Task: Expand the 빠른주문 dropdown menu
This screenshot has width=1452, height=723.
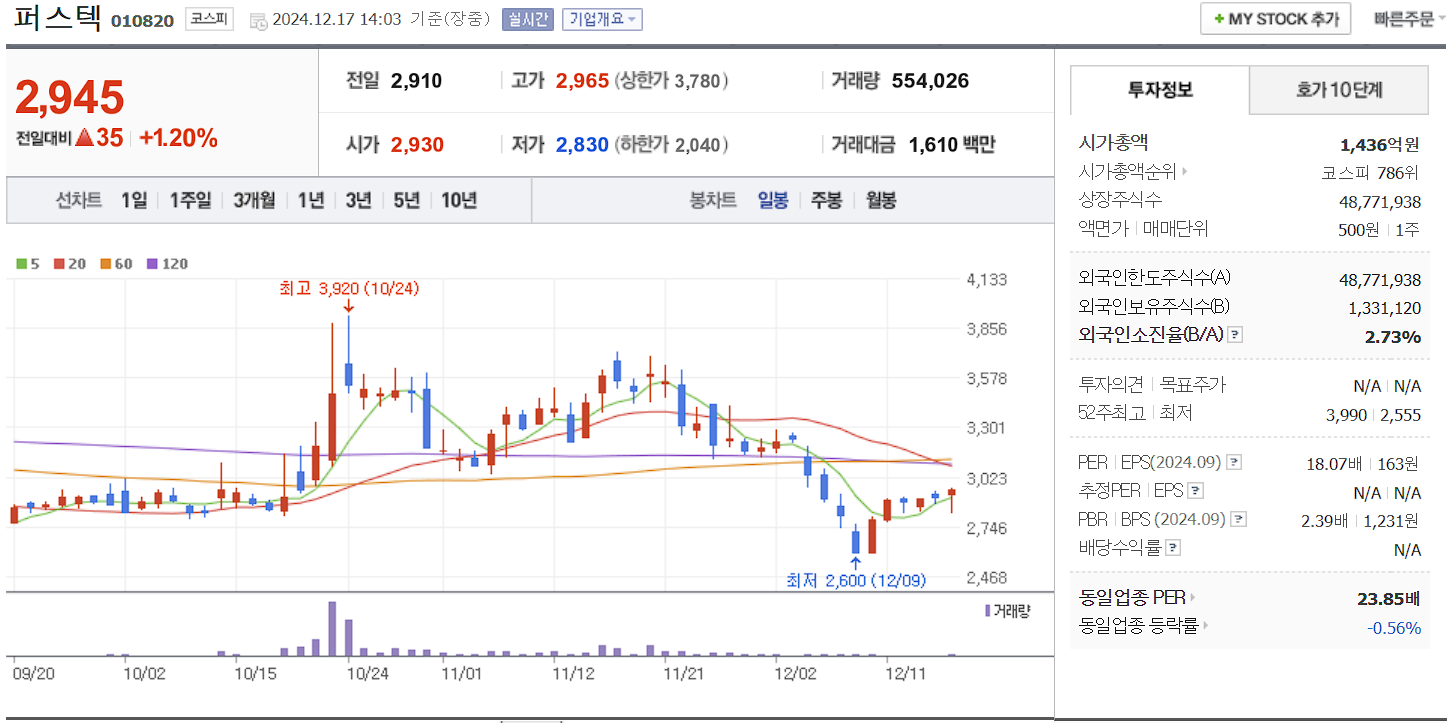Action: click(1404, 18)
